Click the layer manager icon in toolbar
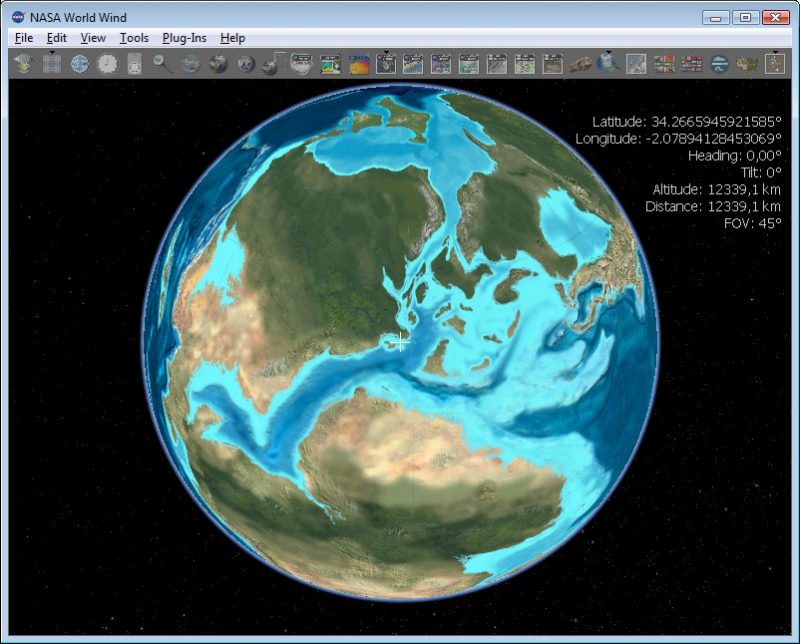 23,64
